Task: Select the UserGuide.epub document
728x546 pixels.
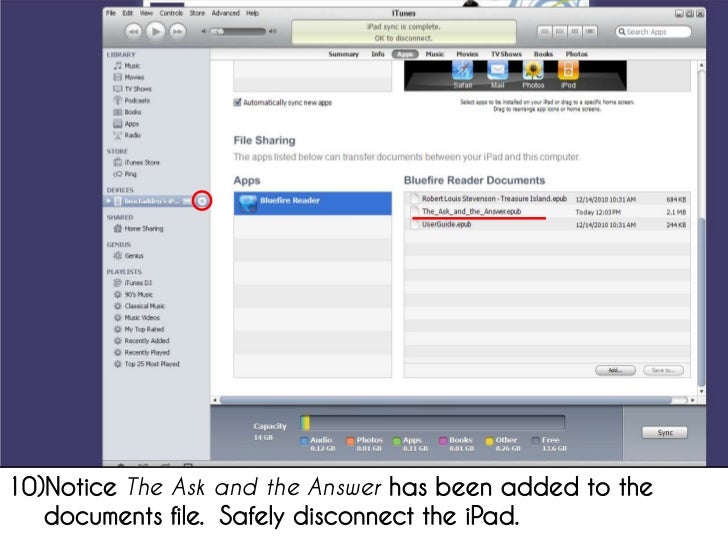Action: tap(547, 225)
